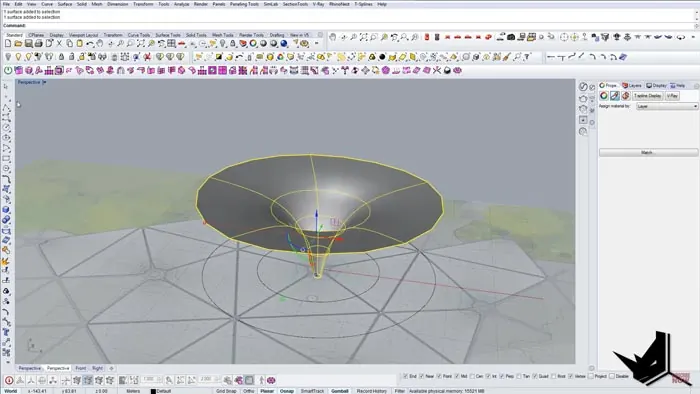Image resolution: width=700 pixels, height=394 pixels.
Task: Click the Object properties color wheel icon
Action: click(604, 96)
